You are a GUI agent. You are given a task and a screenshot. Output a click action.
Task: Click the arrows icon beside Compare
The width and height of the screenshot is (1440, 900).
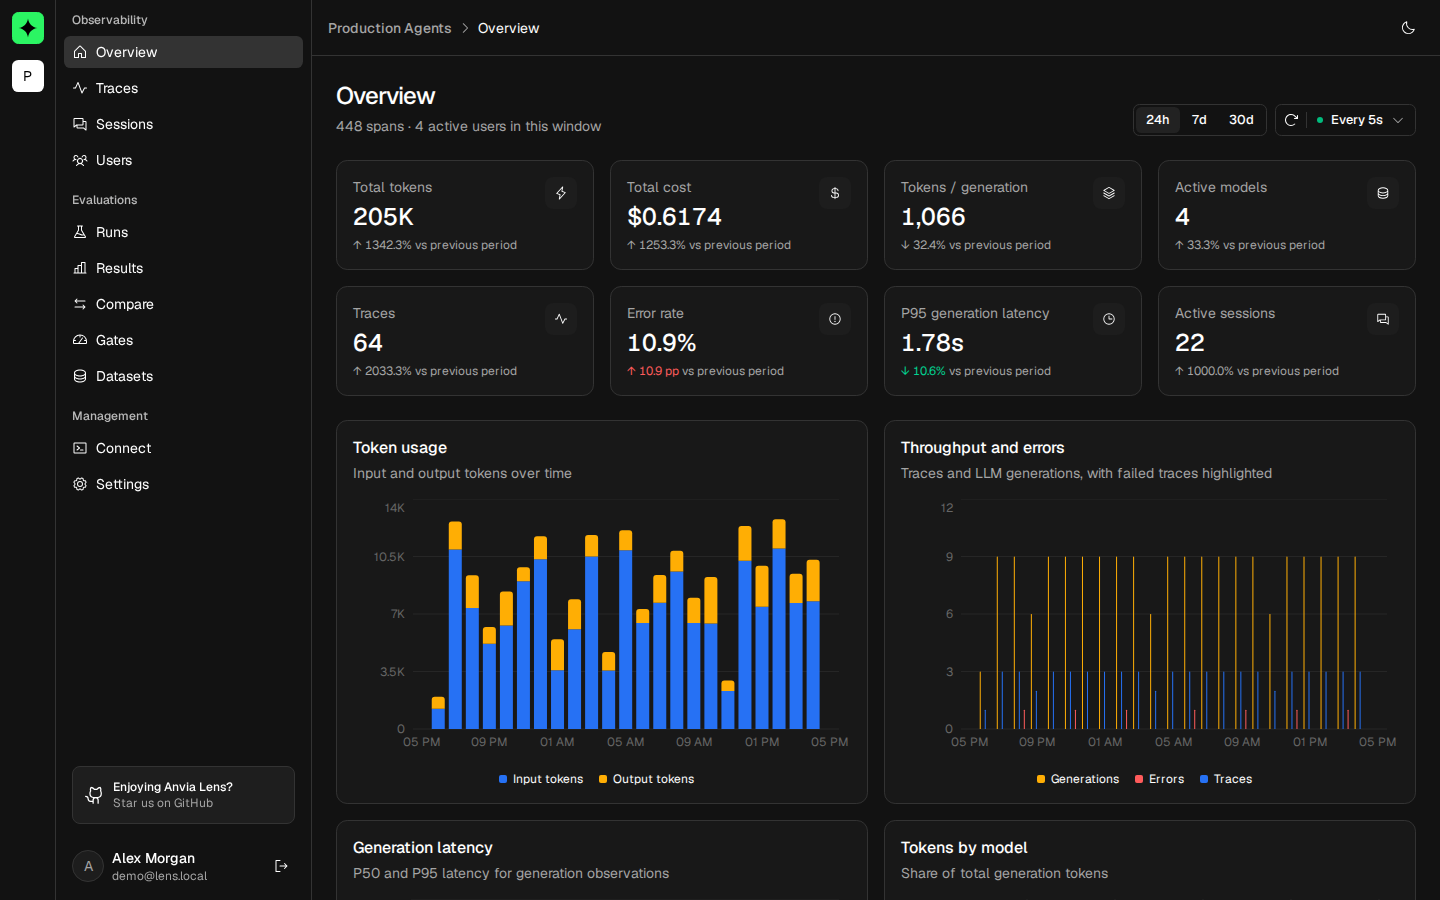pos(80,304)
